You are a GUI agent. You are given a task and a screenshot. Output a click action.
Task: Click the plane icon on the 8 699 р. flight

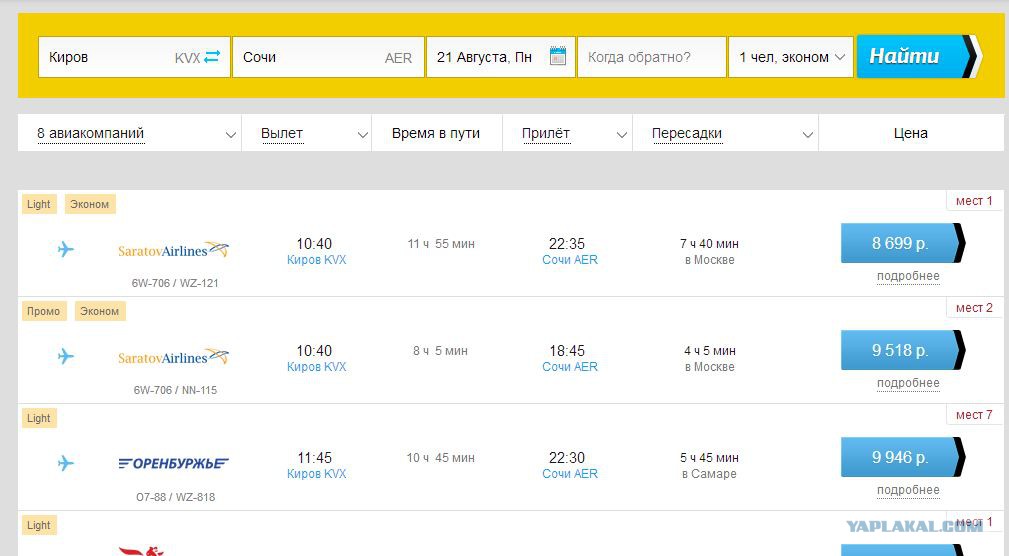66,249
